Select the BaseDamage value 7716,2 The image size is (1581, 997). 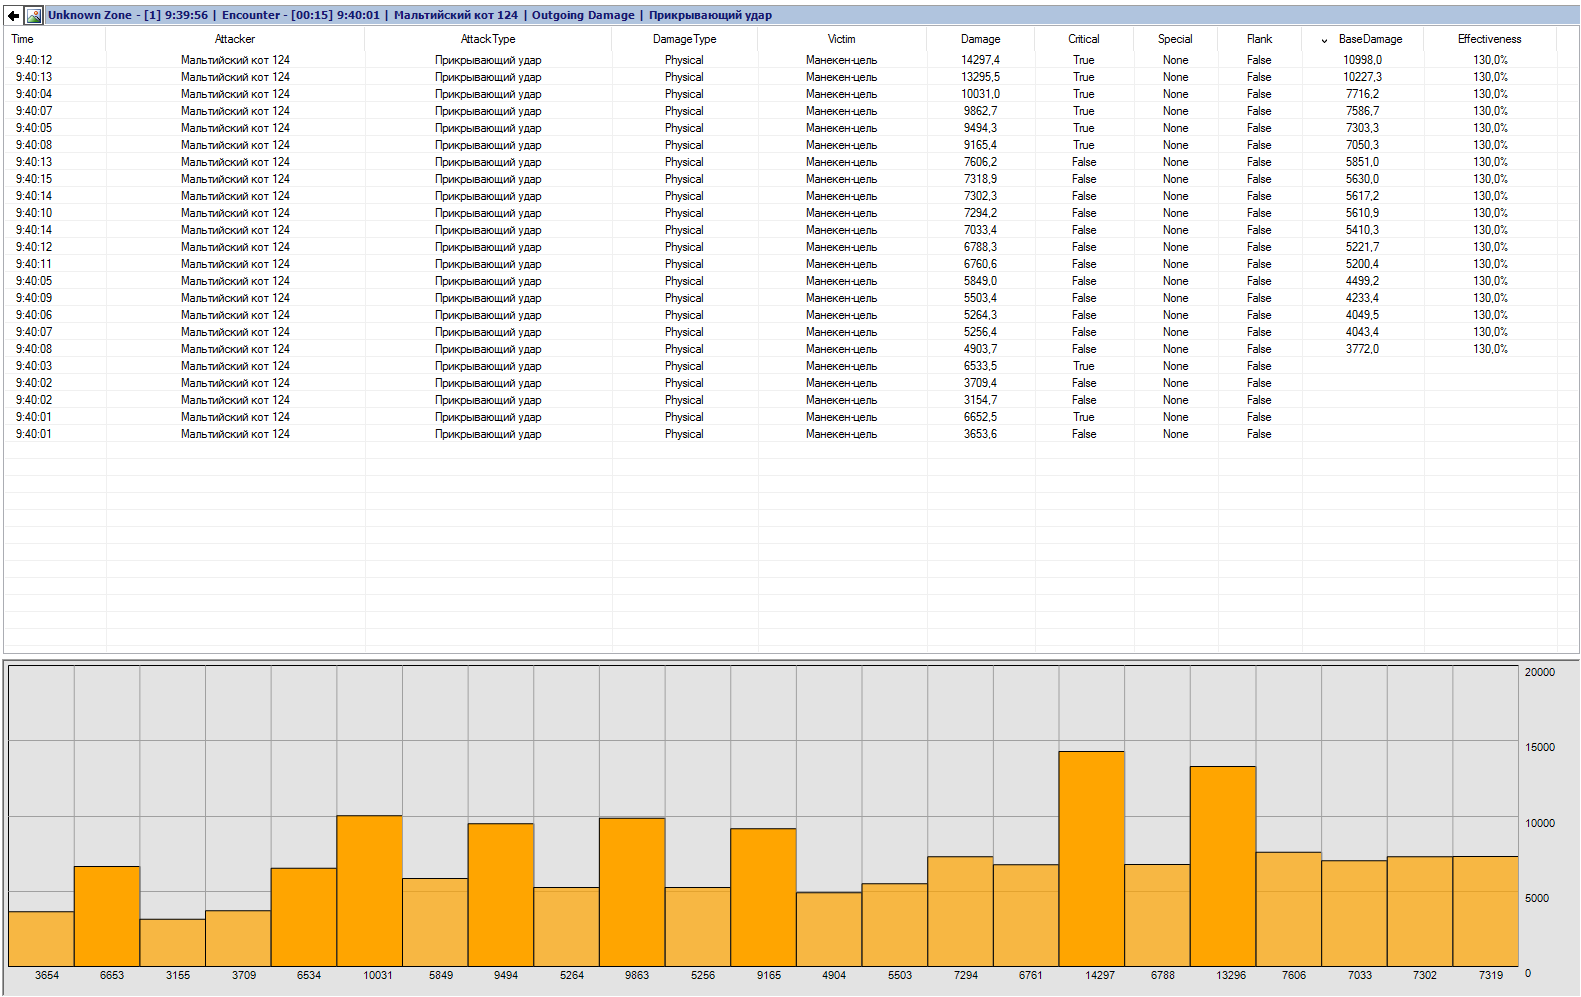[x=1362, y=94]
